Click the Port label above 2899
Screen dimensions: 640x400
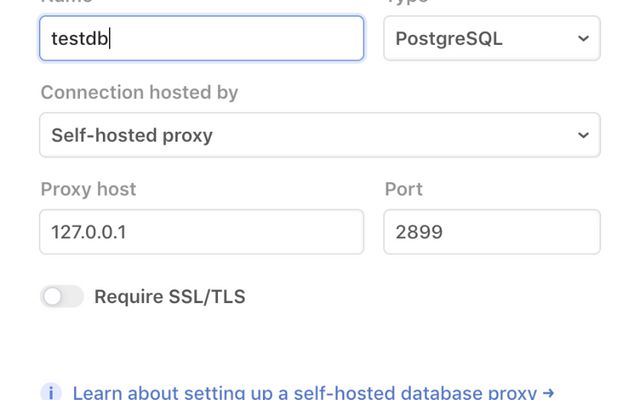tap(403, 189)
